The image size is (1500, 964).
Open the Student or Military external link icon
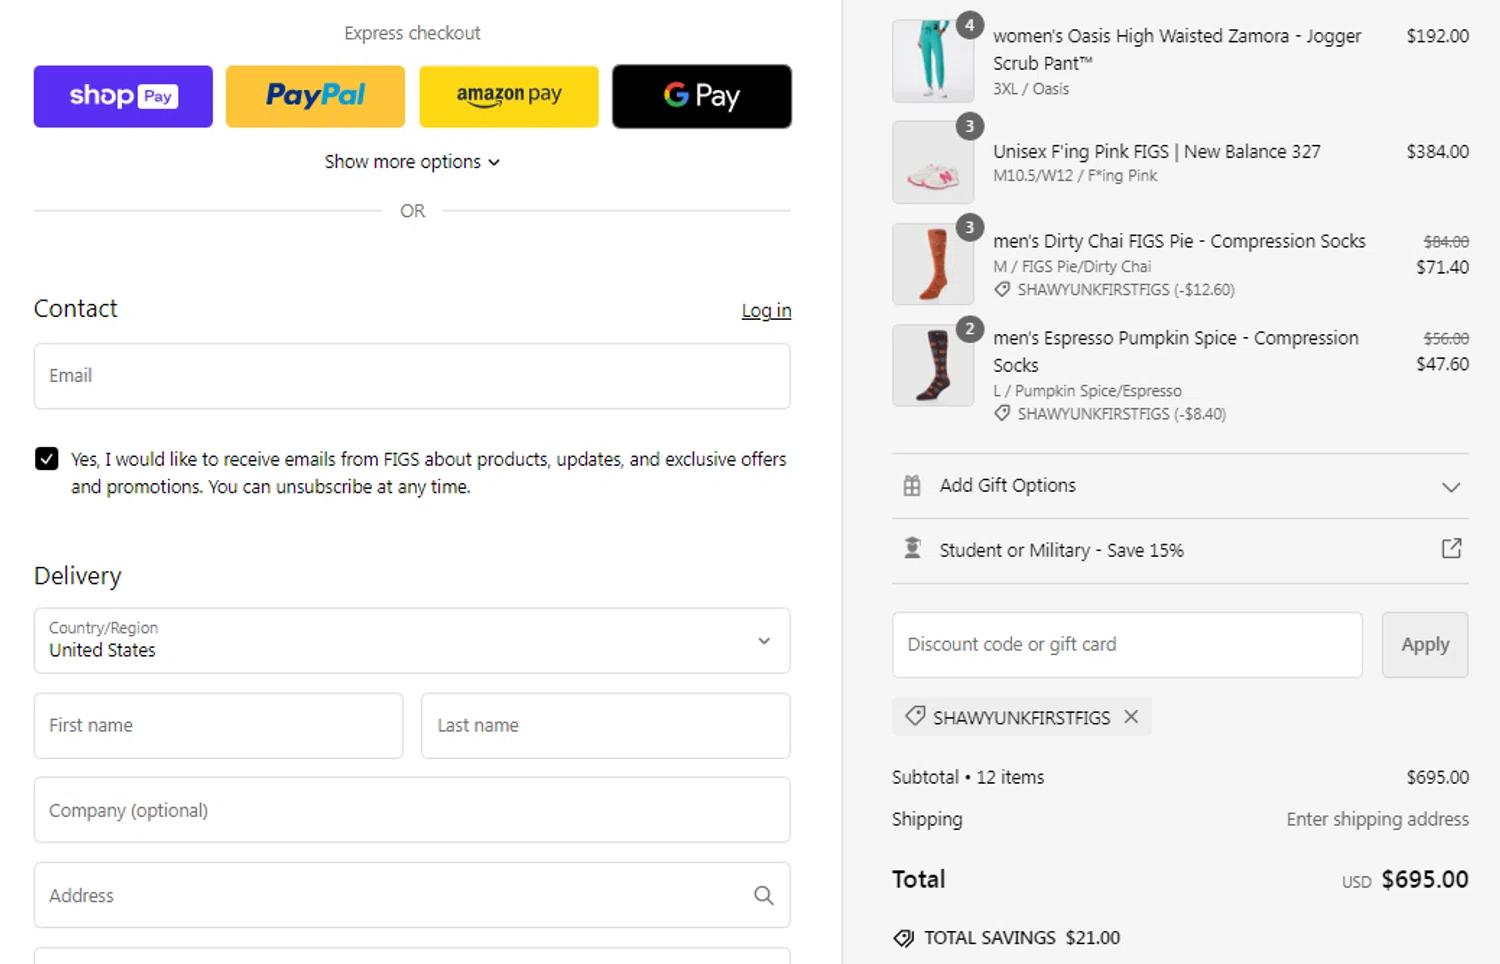click(1451, 549)
